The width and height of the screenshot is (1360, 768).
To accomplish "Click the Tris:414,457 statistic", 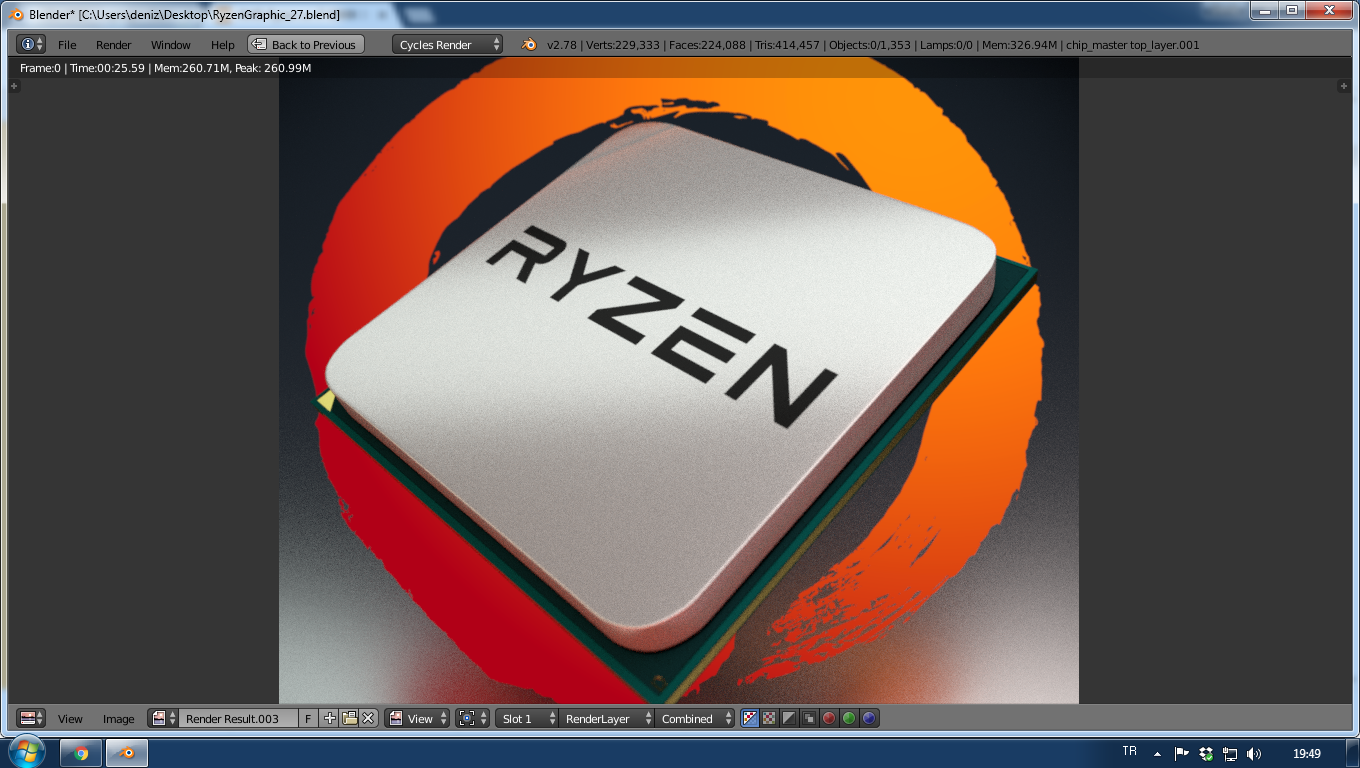I will pyautogui.click(x=787, y=45).
